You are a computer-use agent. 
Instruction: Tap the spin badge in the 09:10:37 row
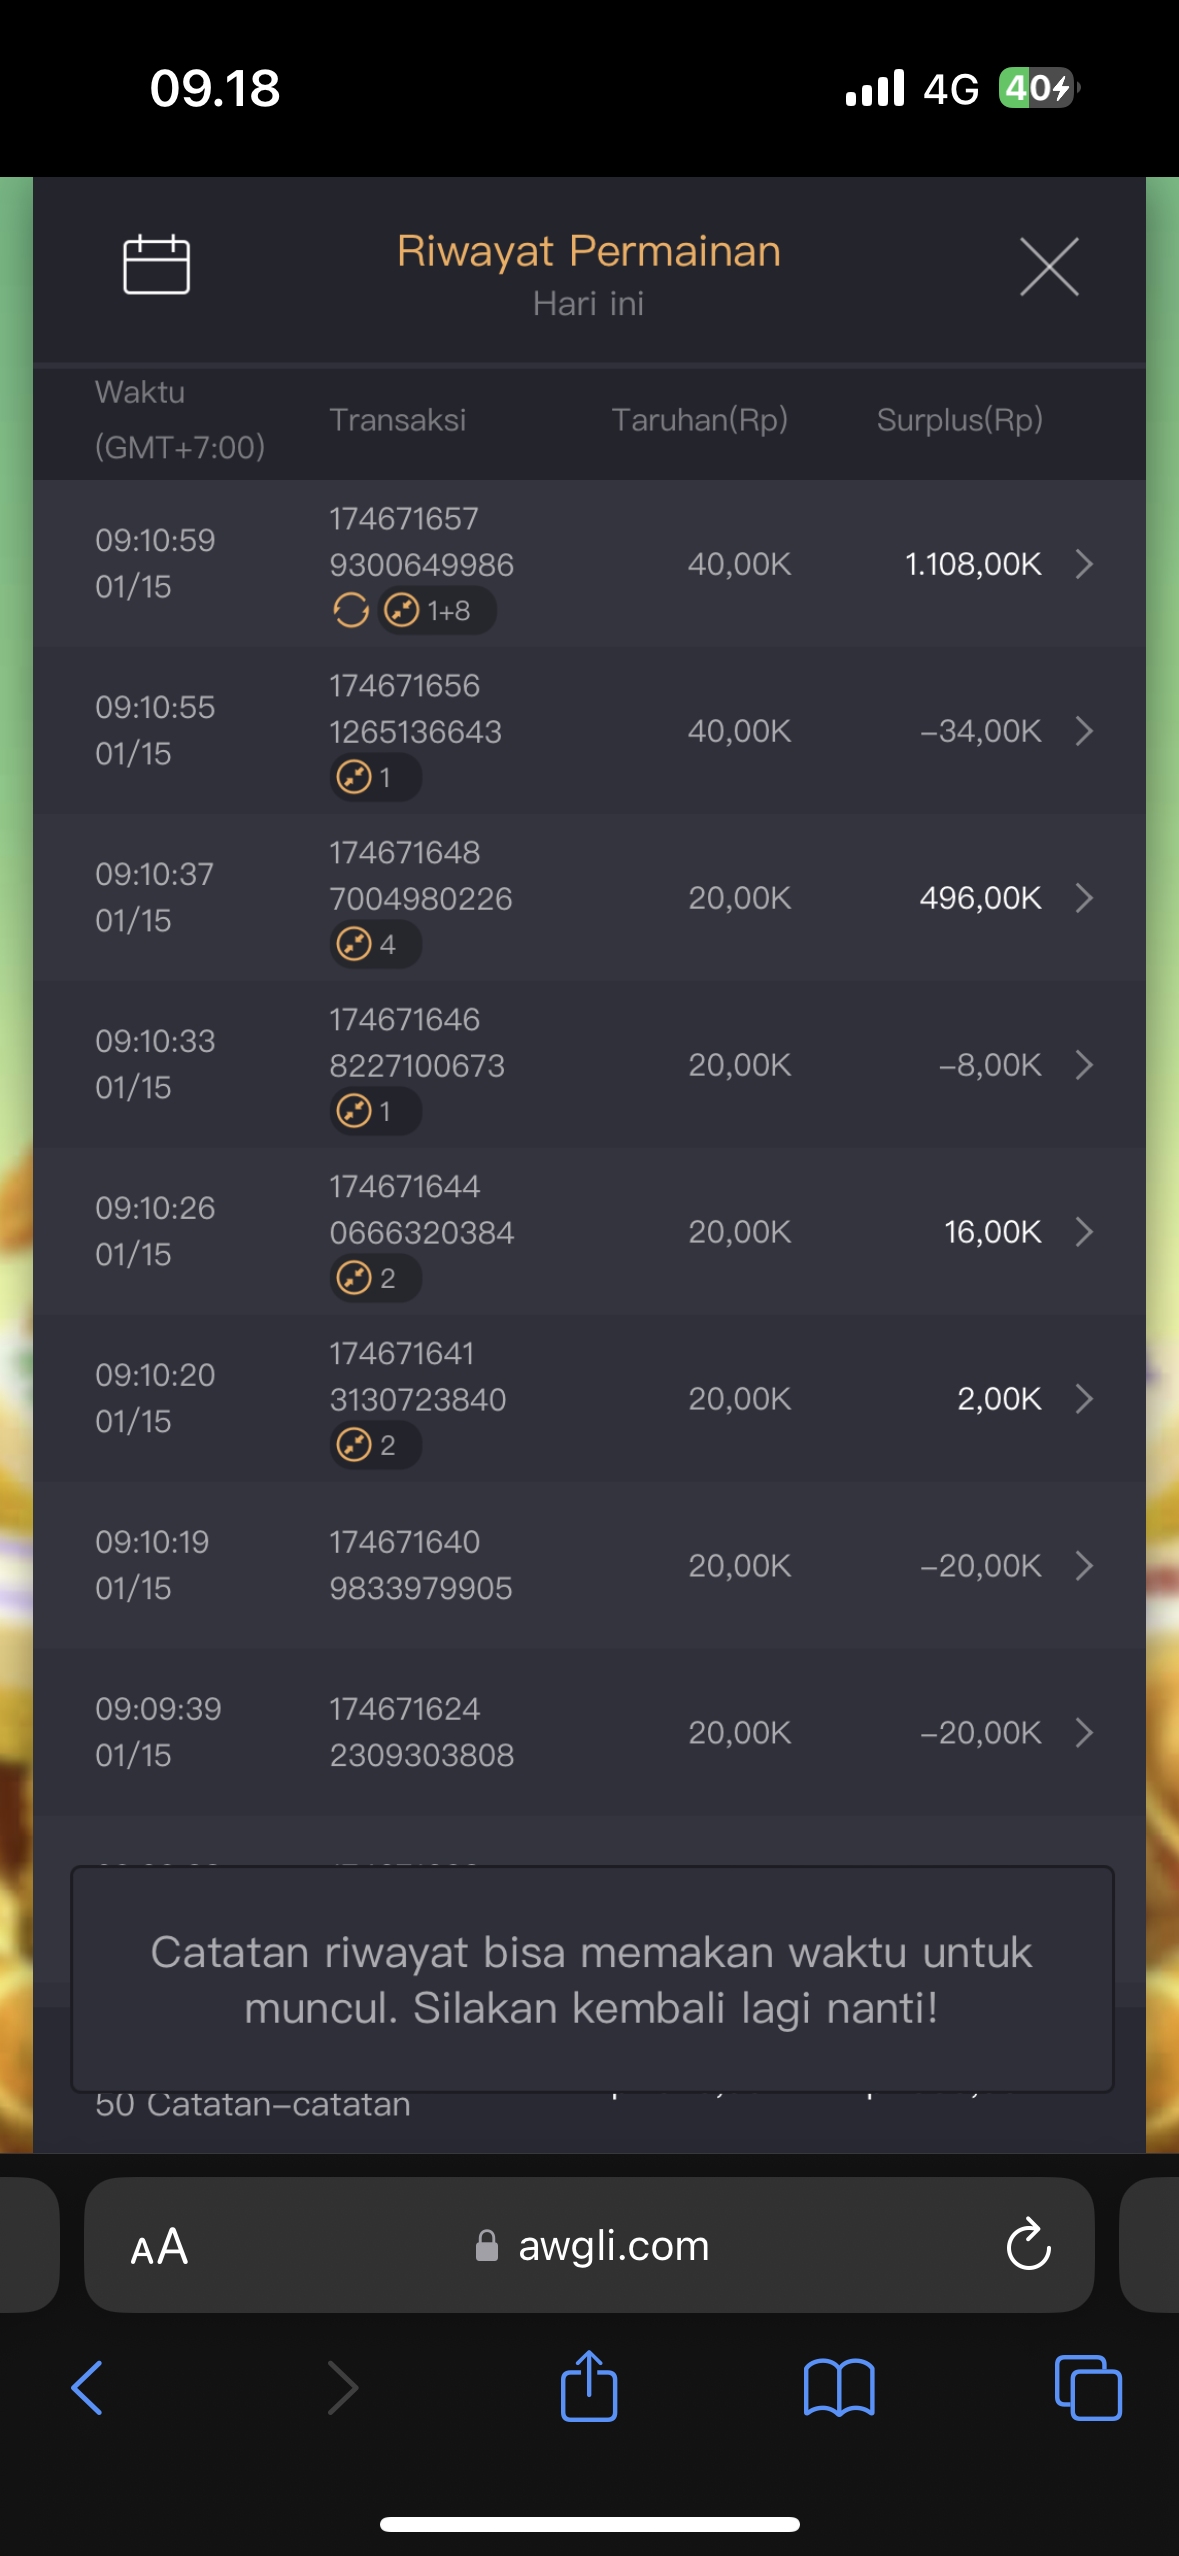[x=375, y=944]
